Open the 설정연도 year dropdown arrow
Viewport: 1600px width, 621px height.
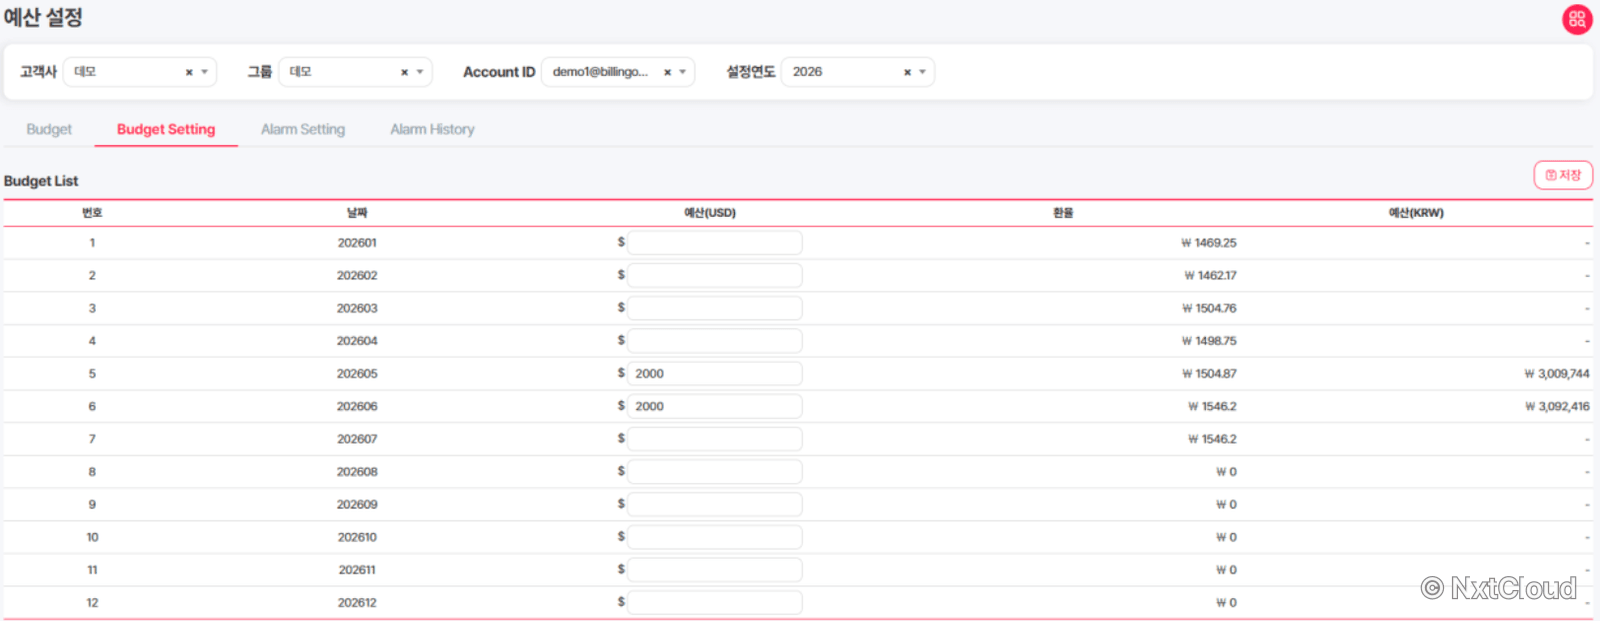922,72
